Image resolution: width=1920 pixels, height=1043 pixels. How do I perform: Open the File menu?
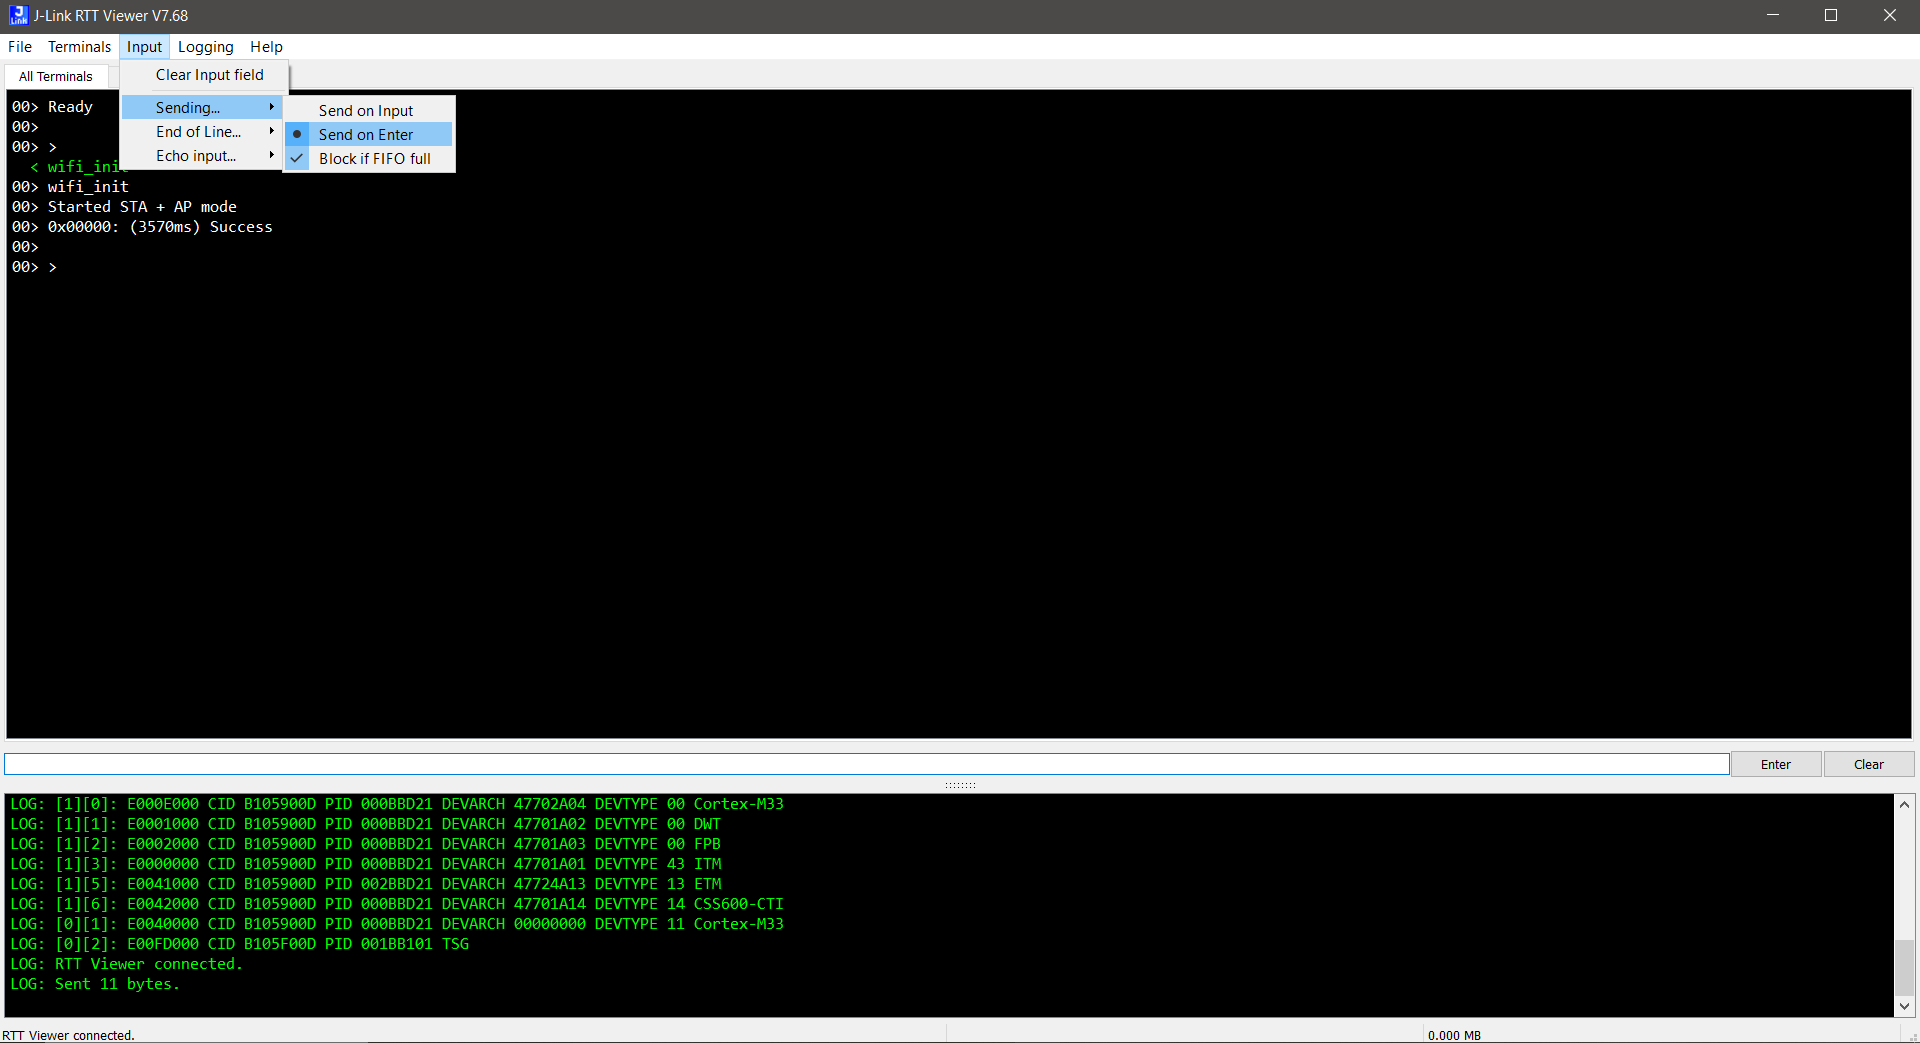pyautogui.click(x=19, y=46)
